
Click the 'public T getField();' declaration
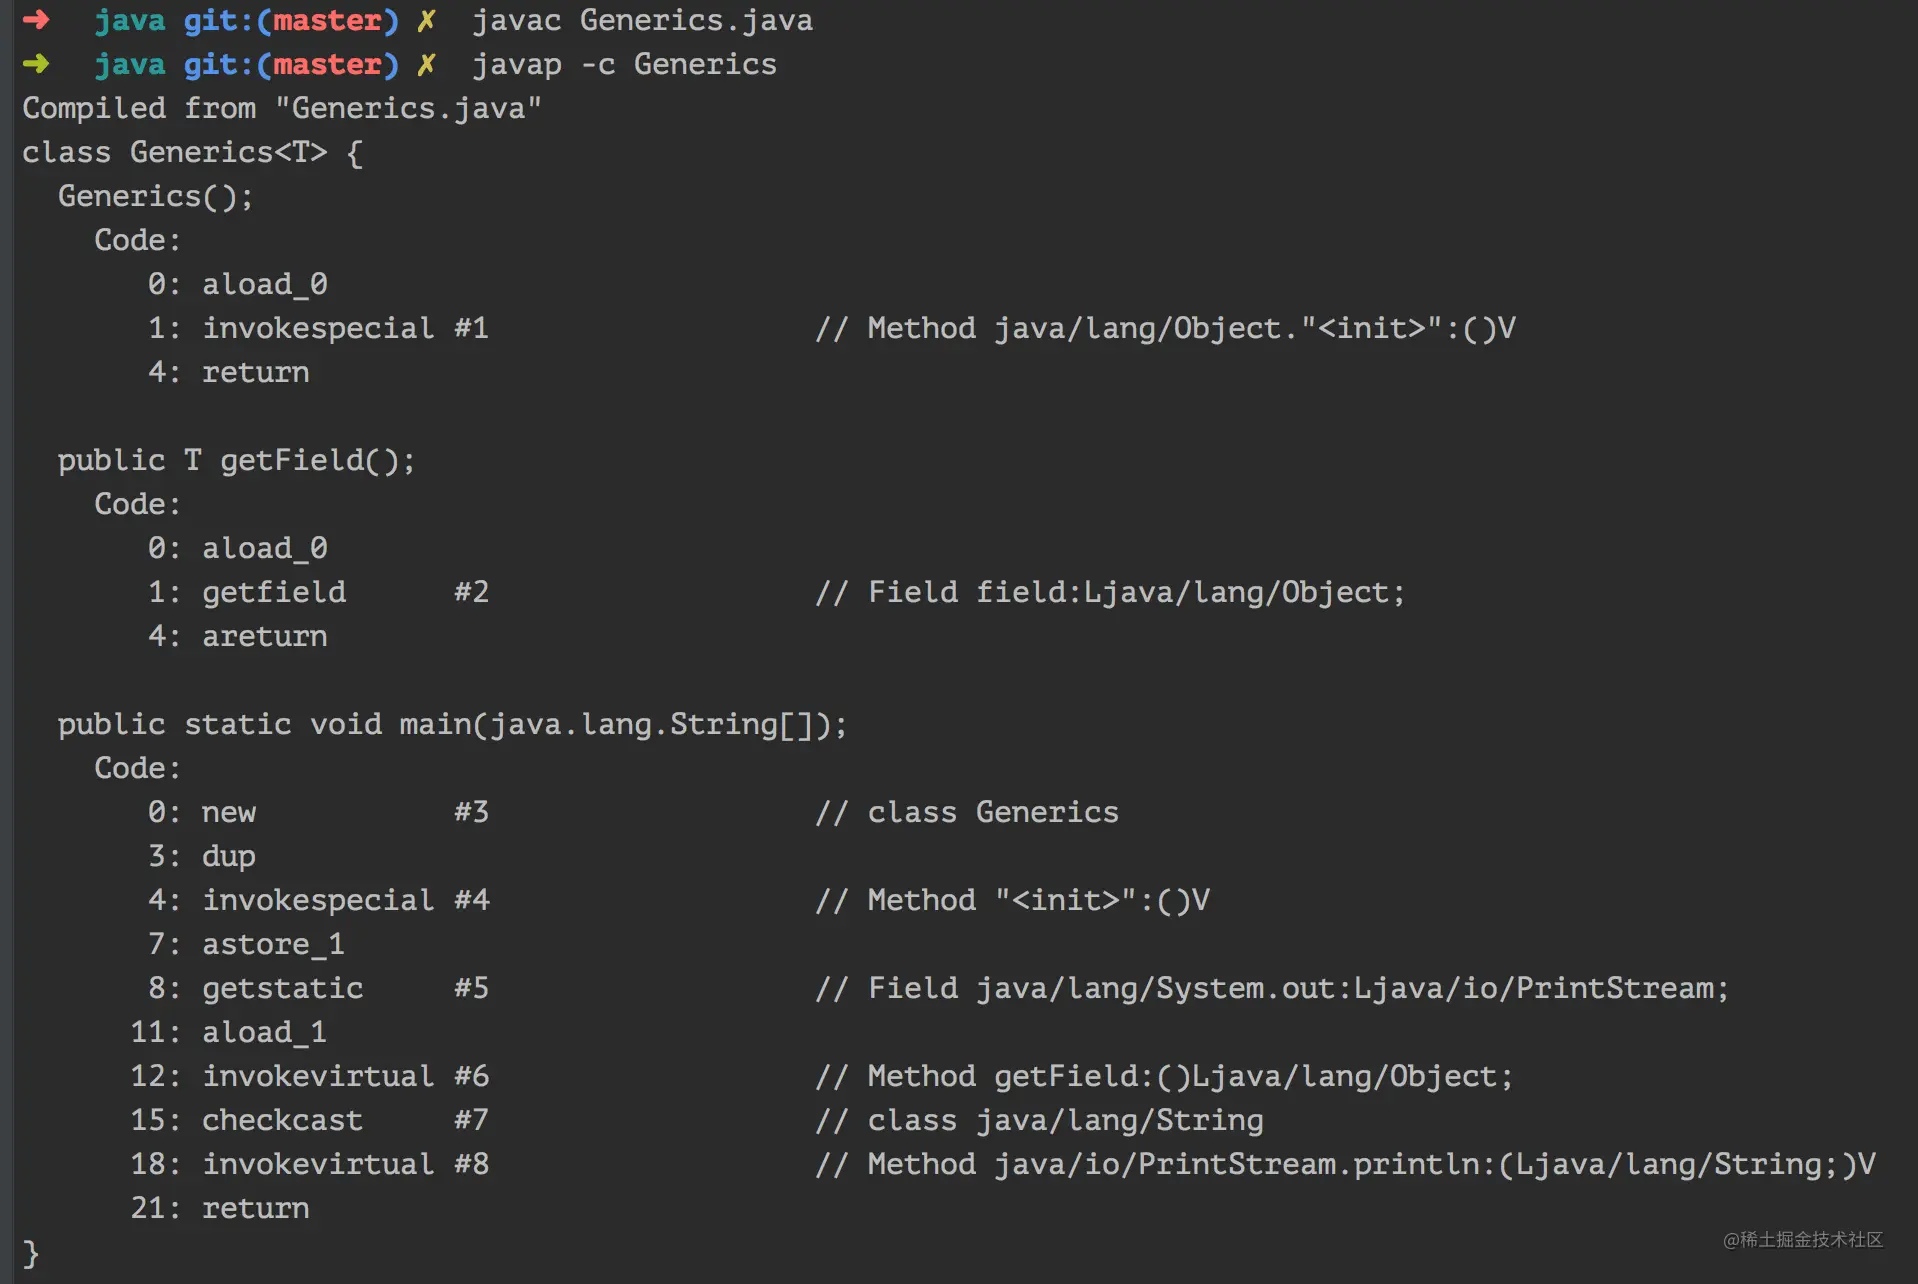pos(236,460)
